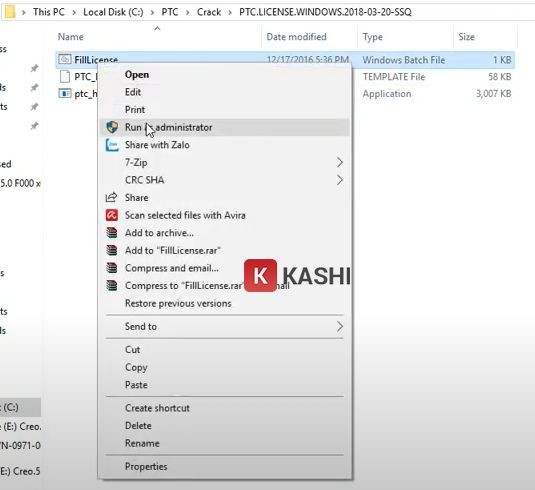Screen dimensions: 535x490
Task: Sort by the Type column header
Action: (x=373, y=37)
